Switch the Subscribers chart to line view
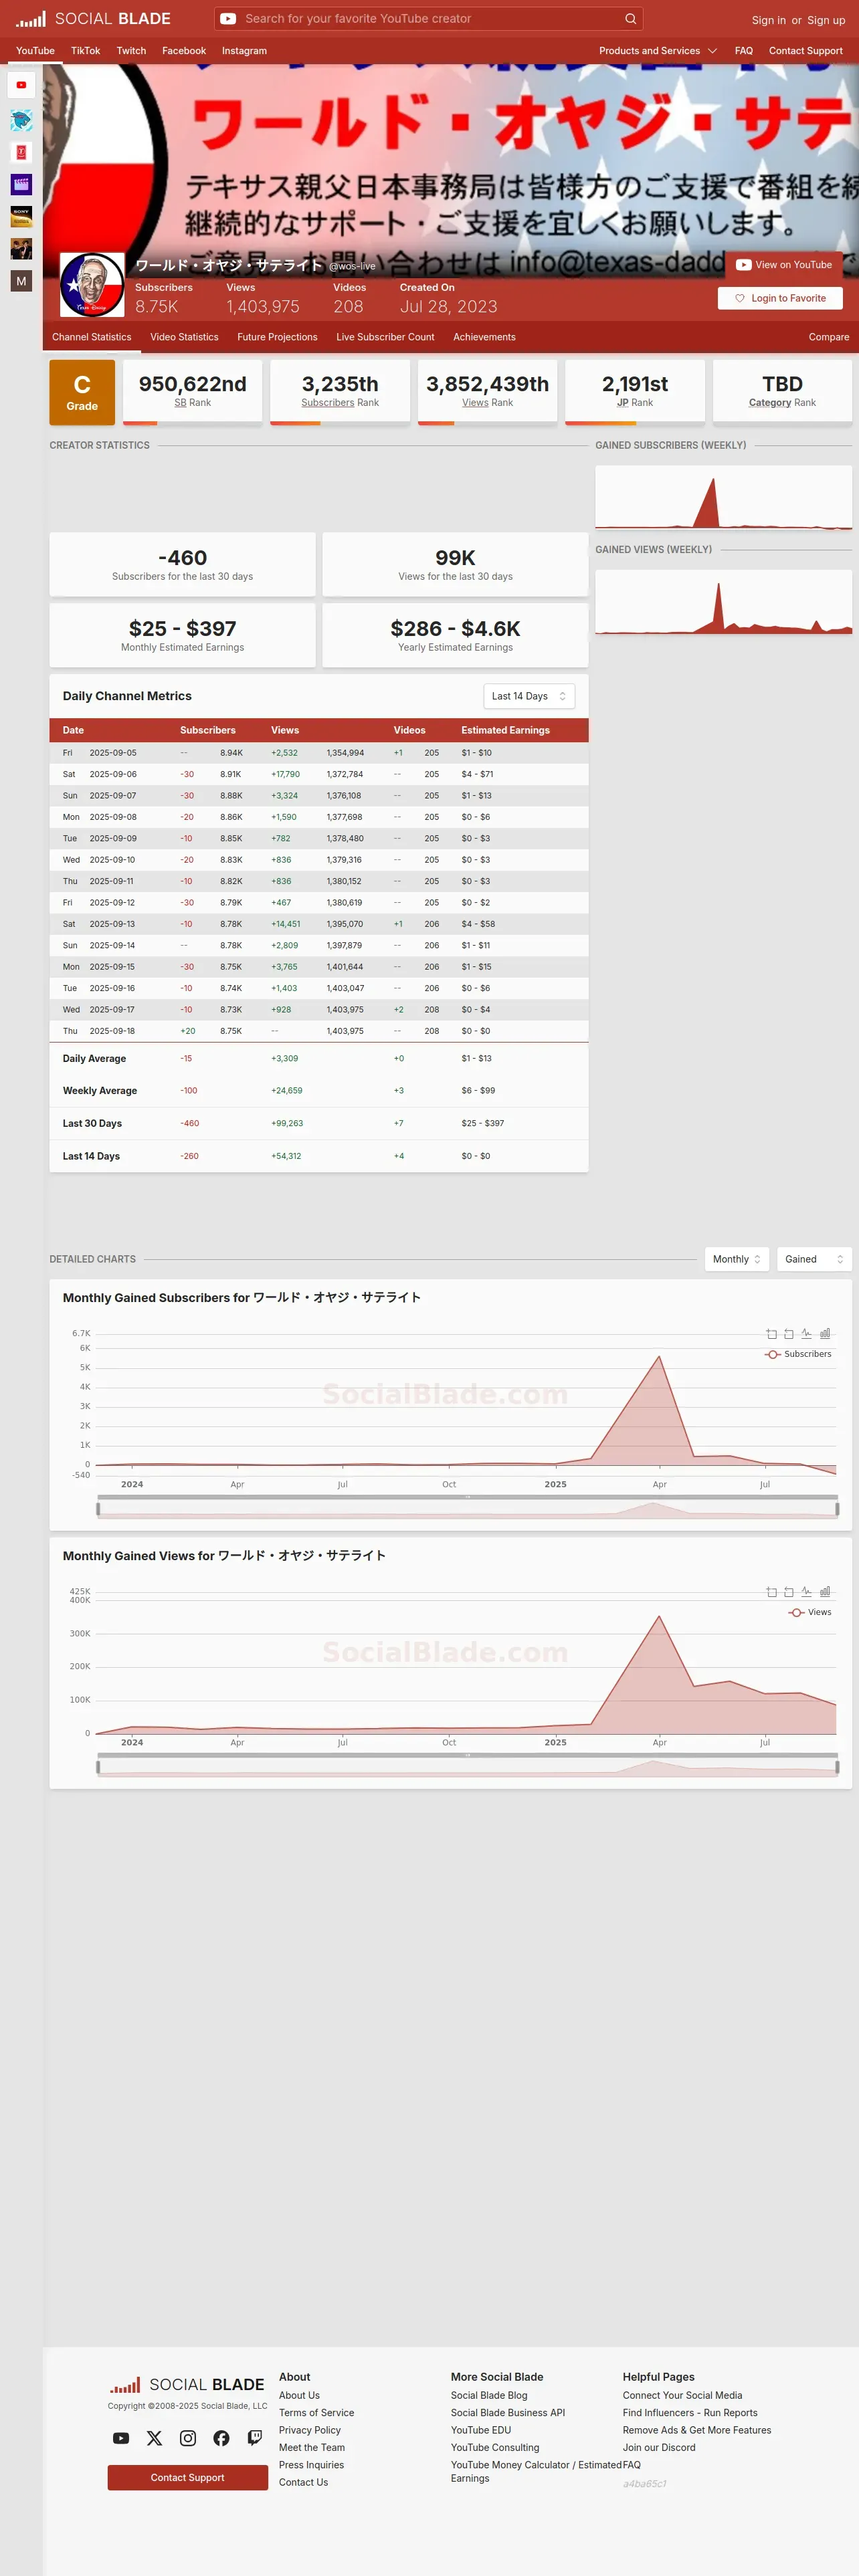Image resolution: width=859 pixels, height=2576 pixels. point(807,1333)
